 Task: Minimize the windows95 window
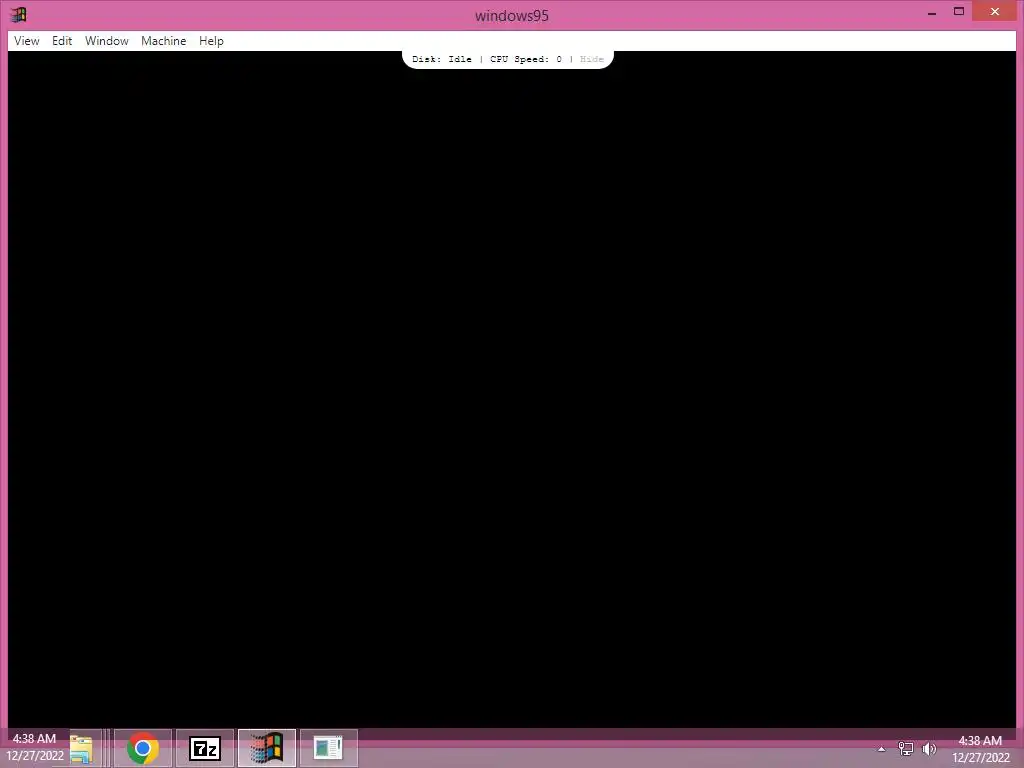pyautogui.click(x=932, y=12)
